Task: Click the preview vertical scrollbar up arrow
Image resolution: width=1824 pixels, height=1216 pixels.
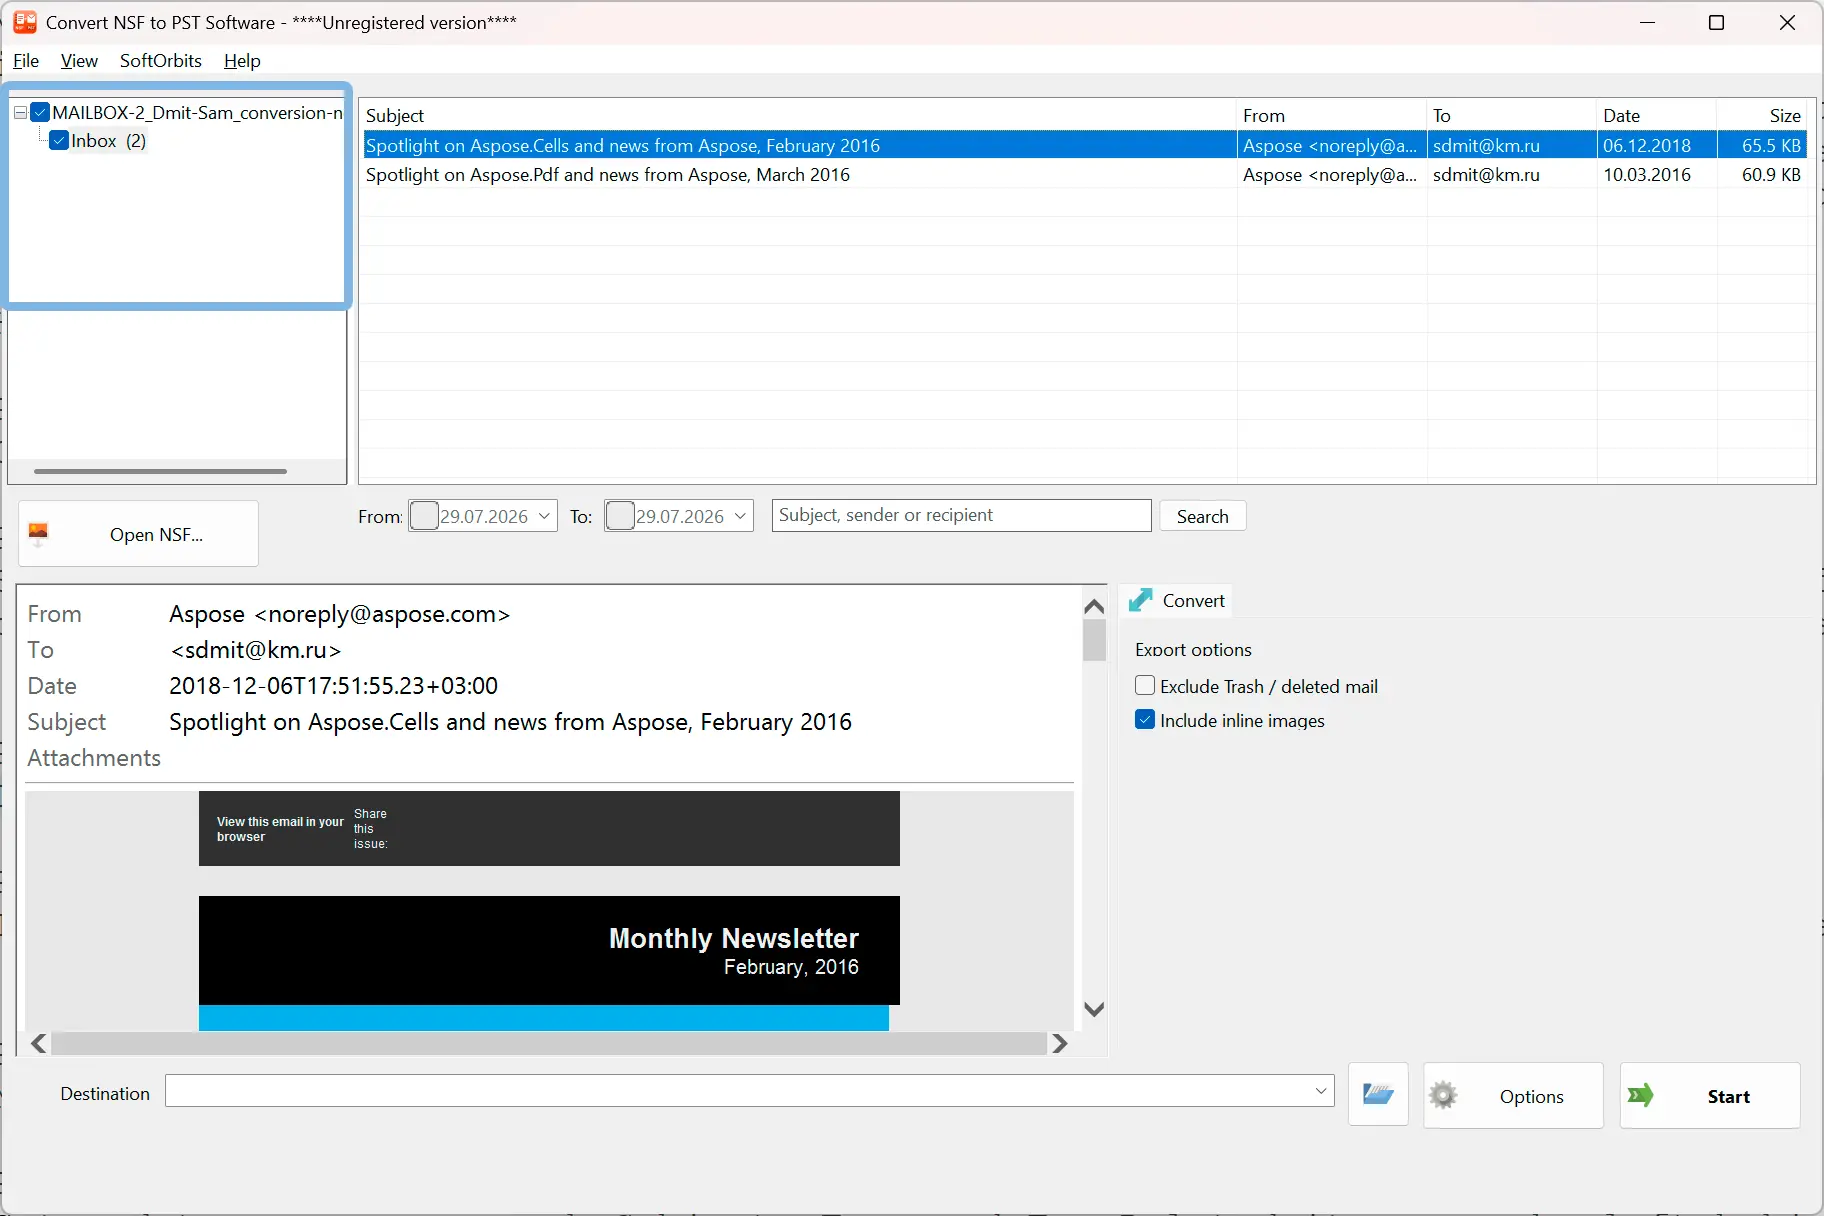Action: (1094, 606)
